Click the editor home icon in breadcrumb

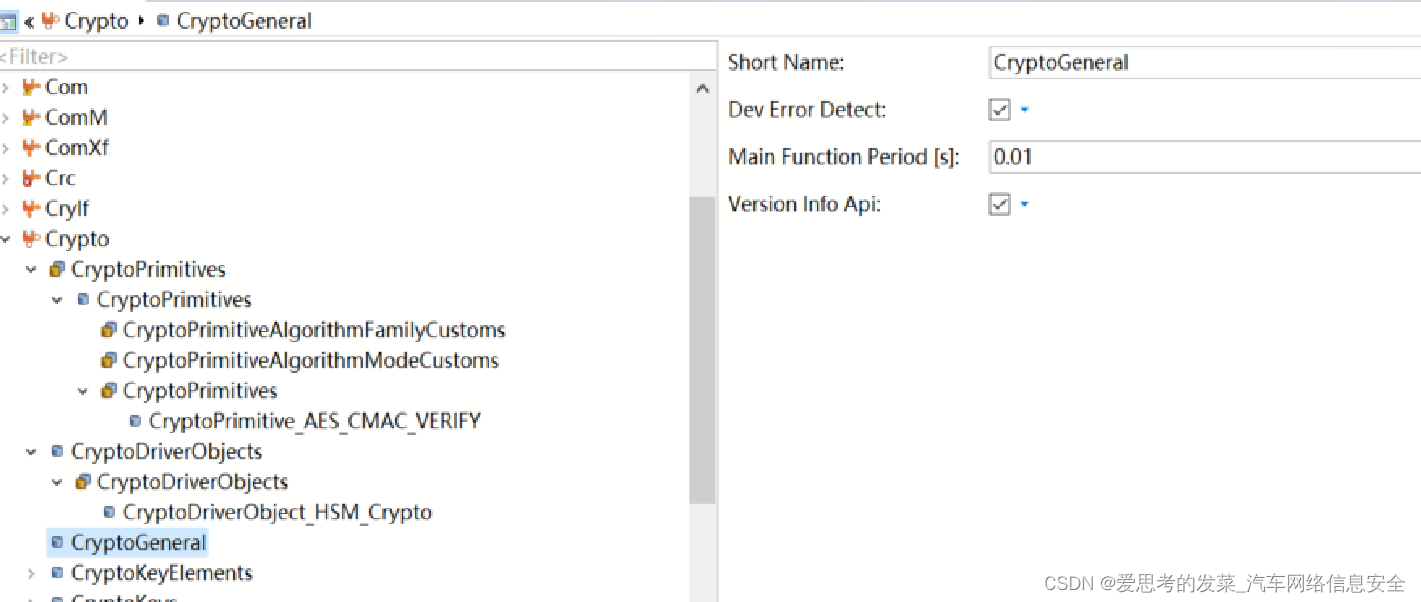click(8, 21)
